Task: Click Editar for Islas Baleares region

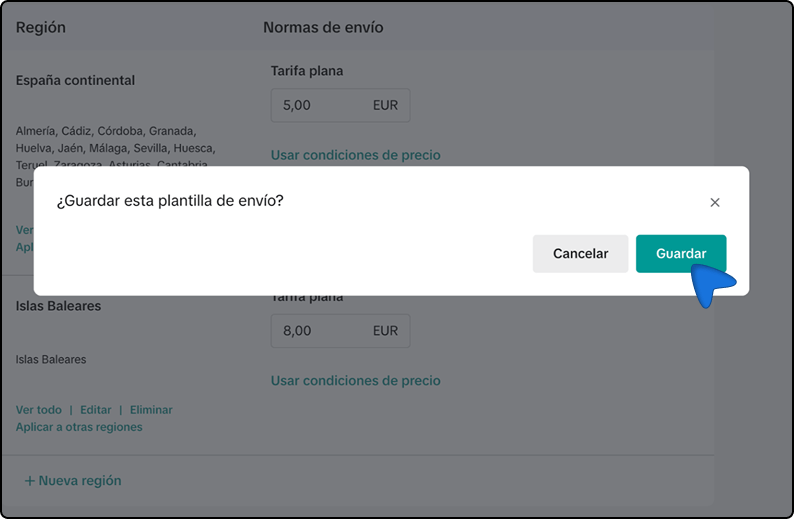Action: coord(96,410)
